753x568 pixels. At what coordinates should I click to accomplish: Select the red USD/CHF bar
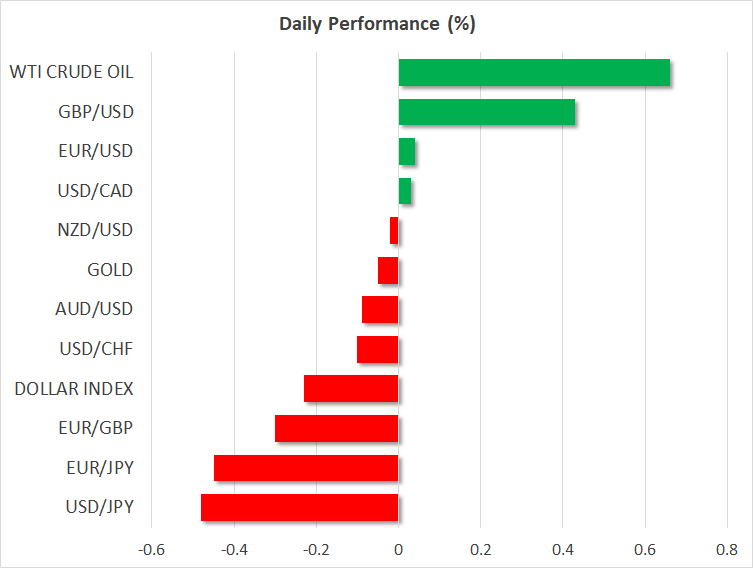(378, 349)
